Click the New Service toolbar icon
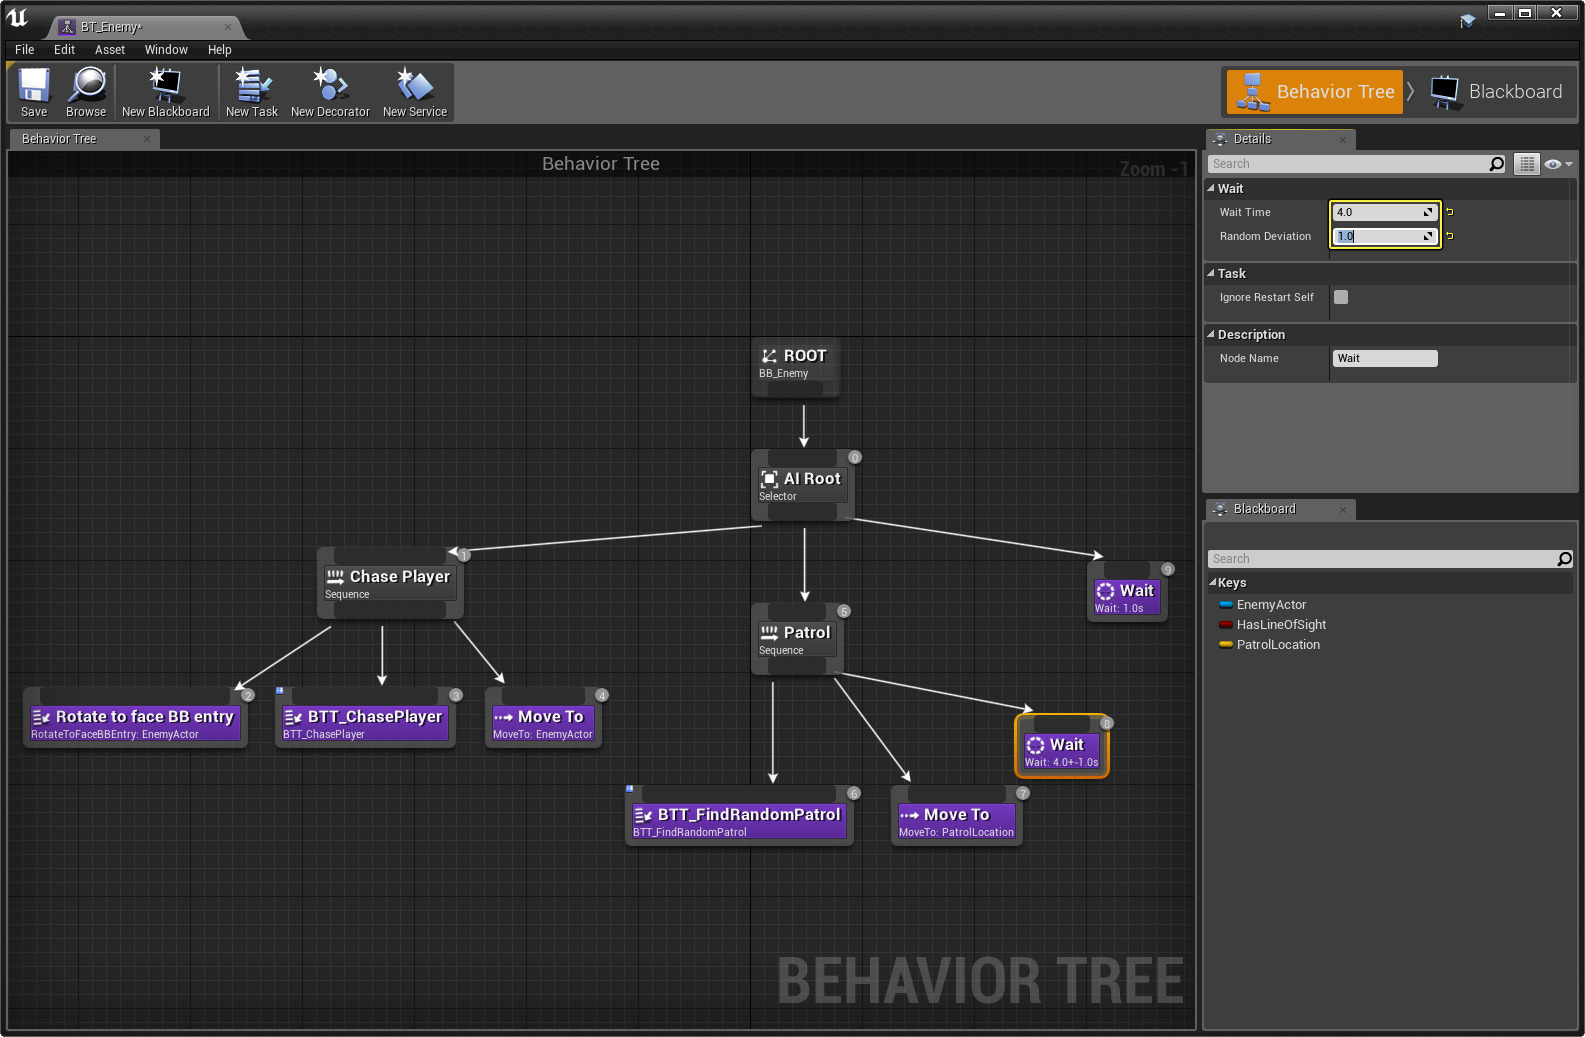Image resolution: width=1585 pixels, height=1037 pixels. pos(414,92)
